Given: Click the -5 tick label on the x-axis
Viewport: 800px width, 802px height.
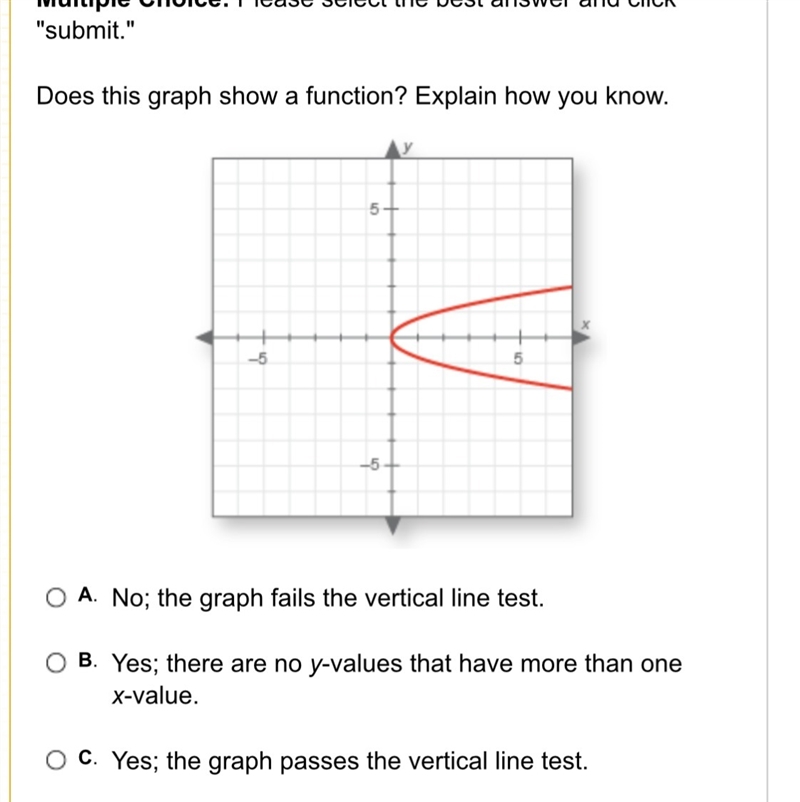Looking at the screenshot, I should 258,359.
